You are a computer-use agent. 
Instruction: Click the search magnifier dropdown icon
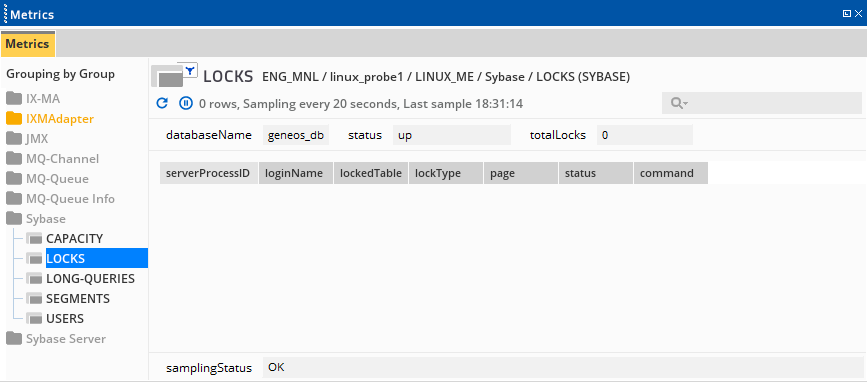pos(678,103)
